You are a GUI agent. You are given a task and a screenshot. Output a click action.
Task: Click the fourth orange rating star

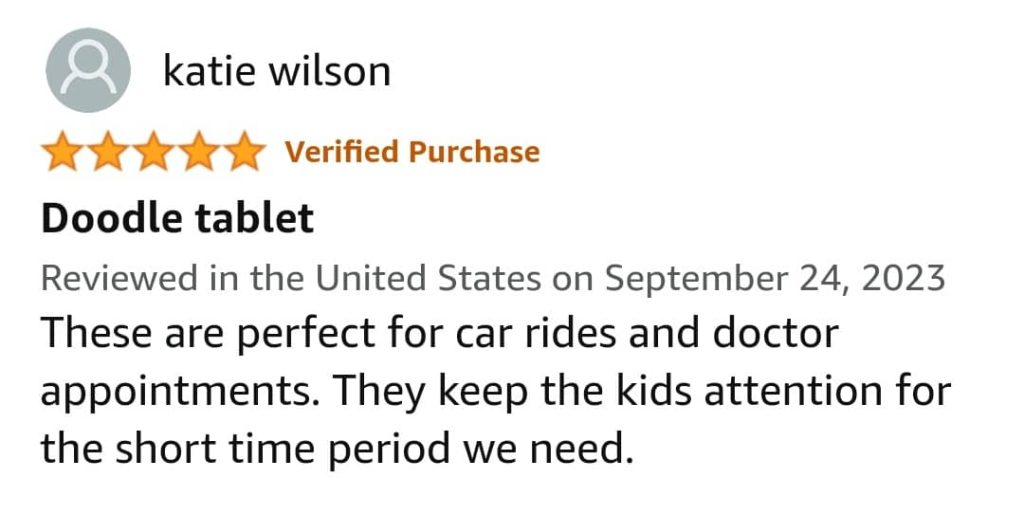pyautogui.click(x=199, y=151)
